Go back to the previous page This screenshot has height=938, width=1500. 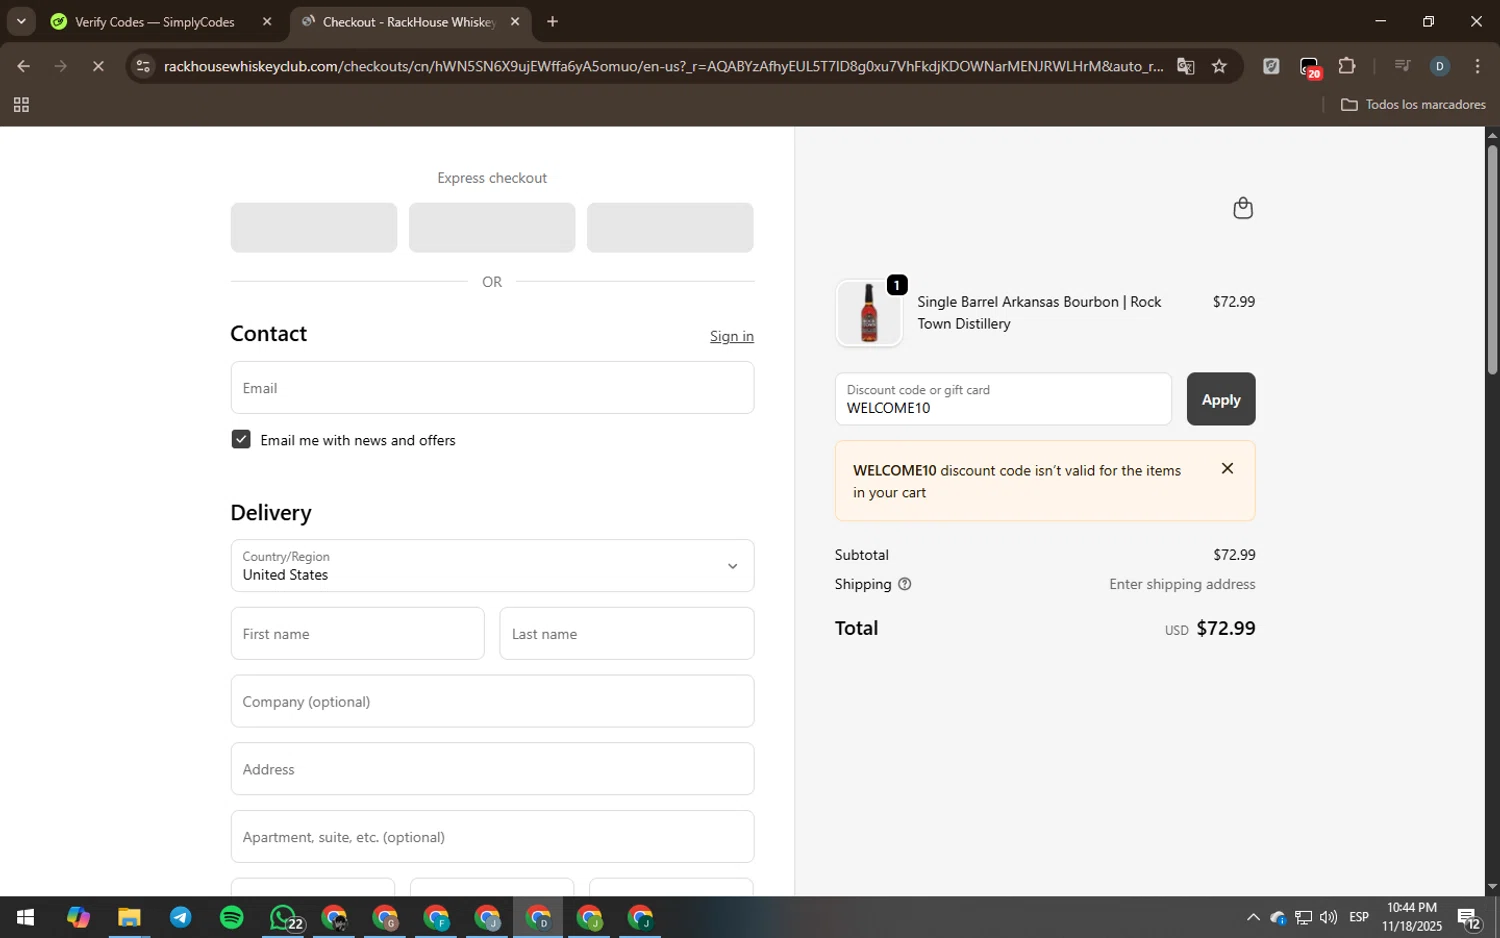pos(23,66)
